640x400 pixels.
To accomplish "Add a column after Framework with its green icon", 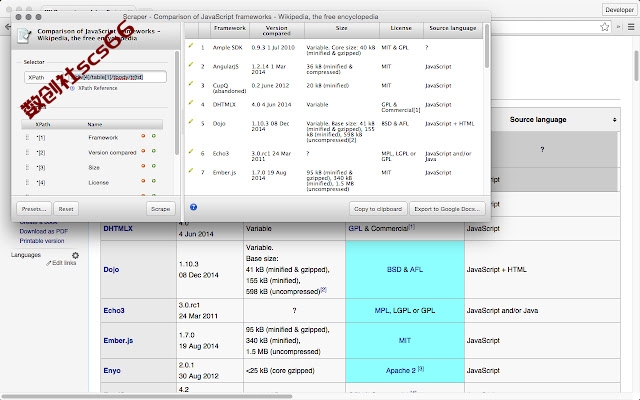I will (x=154, y=136).
